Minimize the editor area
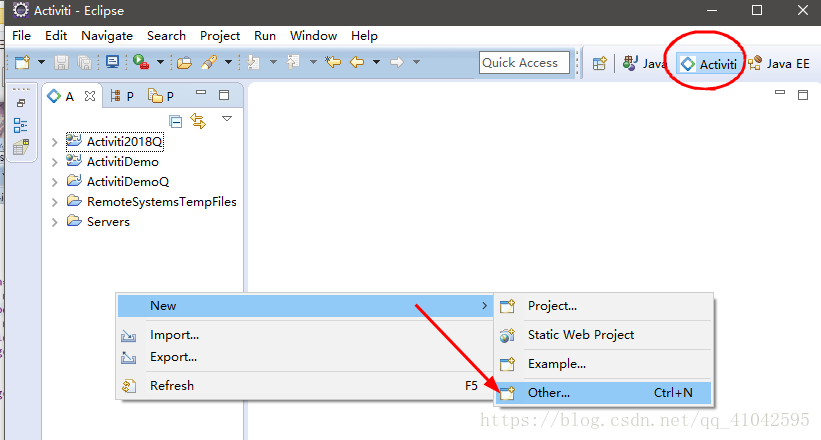This screenshot has width=821, height=440. point(780,93)
